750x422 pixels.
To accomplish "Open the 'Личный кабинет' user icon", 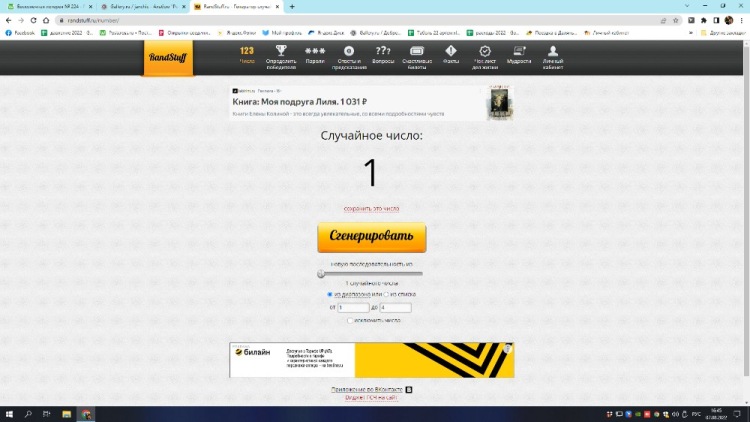I will click(x=553, y=51).
